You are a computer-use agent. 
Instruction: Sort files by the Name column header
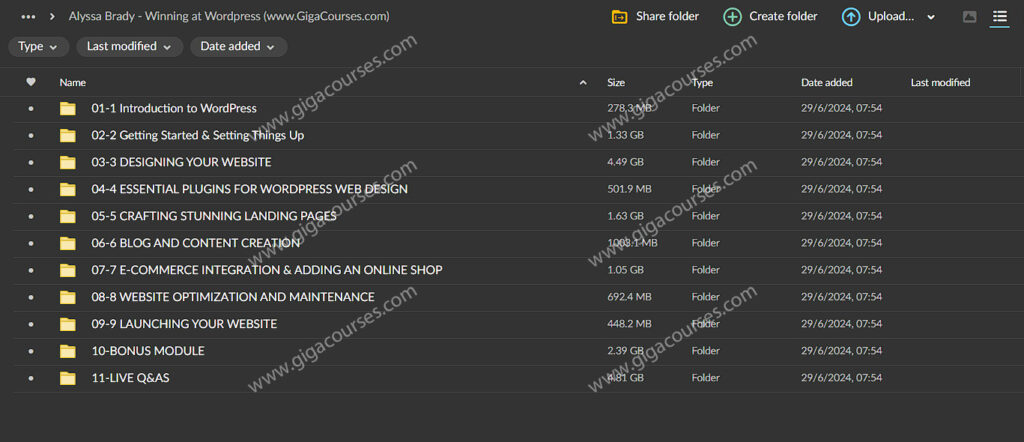pyautogui.click(x=73, y=83)
